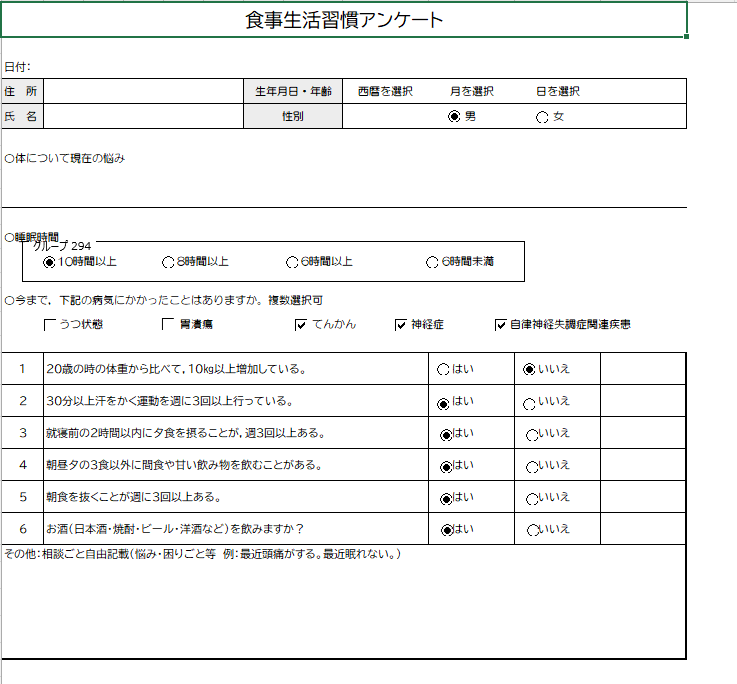The width and height of the screenshot is (737, 684).
Task: Click the 氏名 name input cell
Action: pyautogui.click(x=143, y=117)
